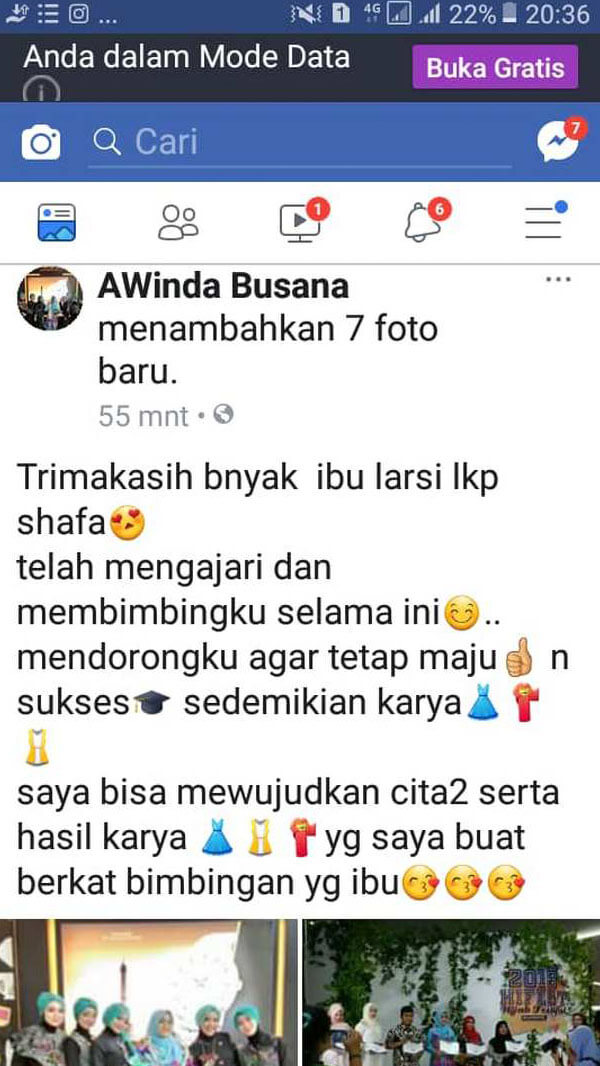Tap AWinda Busana profile picture

pyautogui.click(x=50, y=298)
